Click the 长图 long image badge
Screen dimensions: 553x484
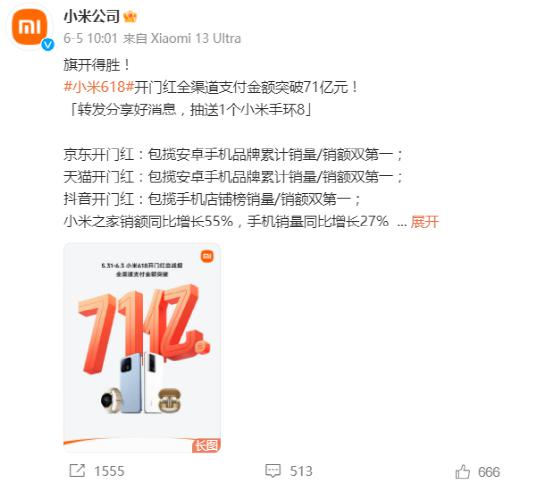[x=206, y=446]
